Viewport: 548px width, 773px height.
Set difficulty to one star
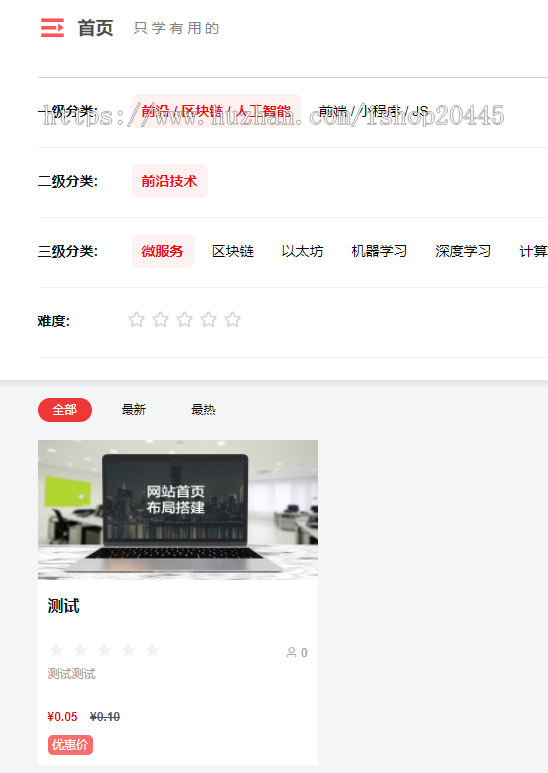(137, 319)
